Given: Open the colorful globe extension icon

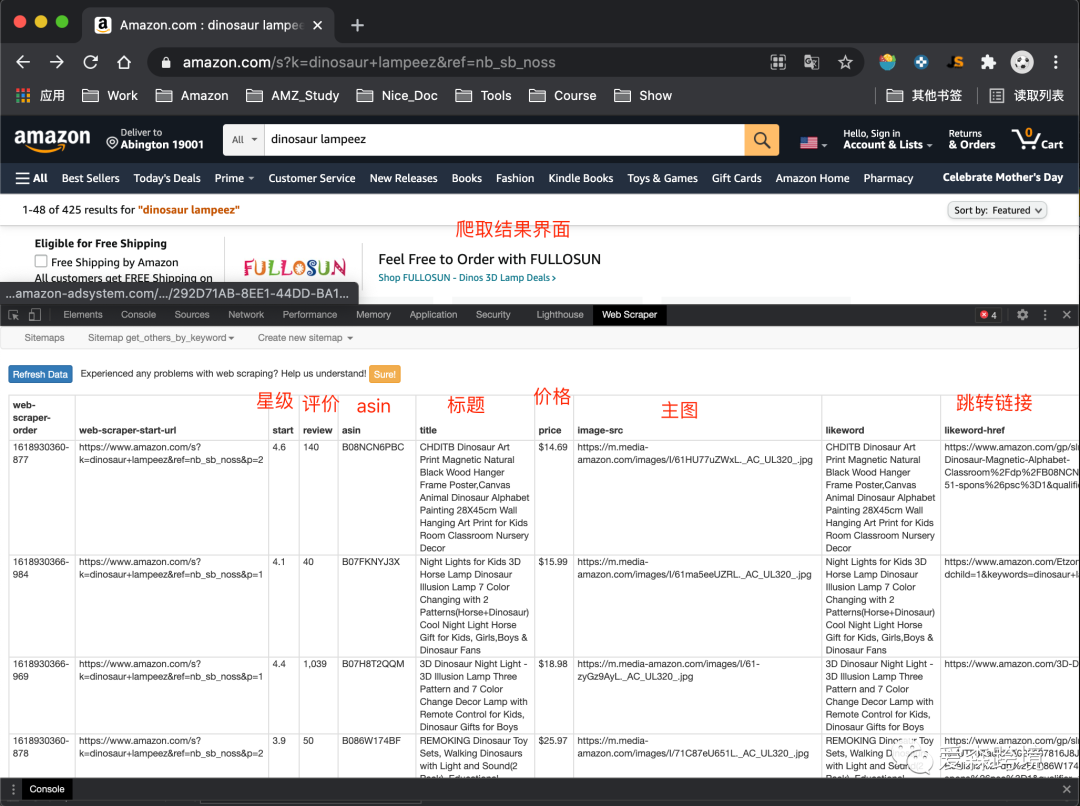Looking at the screenshot, I should (887, 63).
